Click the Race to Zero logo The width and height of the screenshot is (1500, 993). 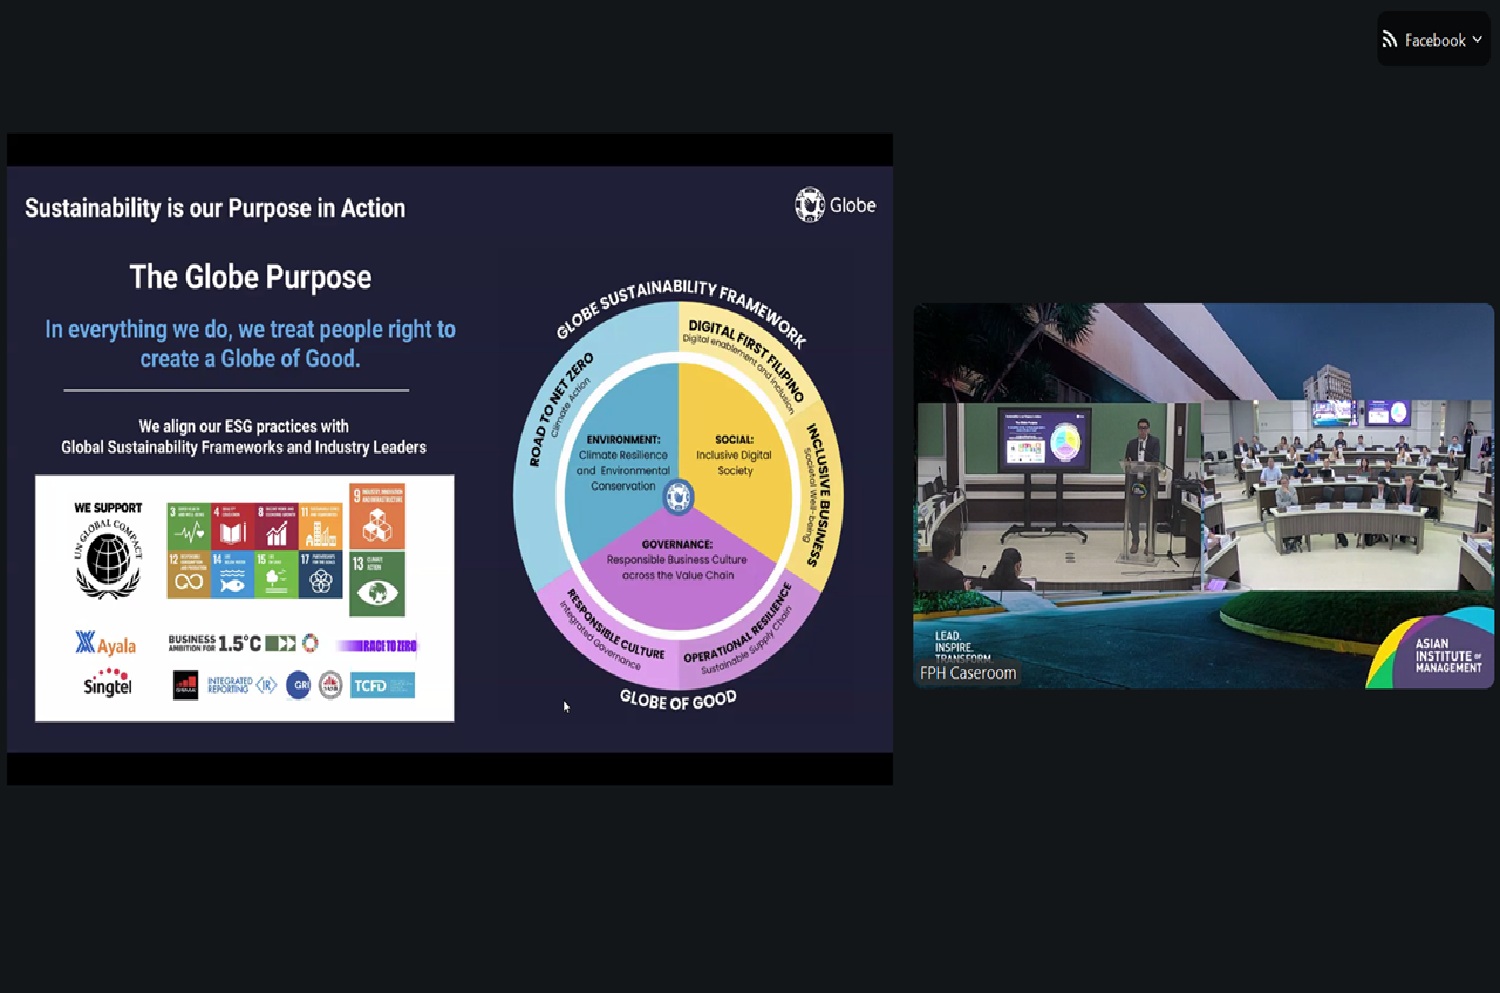[377, 645]
